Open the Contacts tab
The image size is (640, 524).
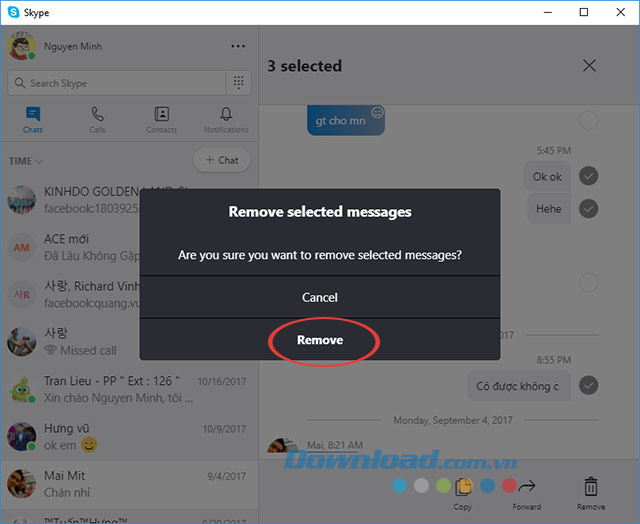click(162, 120)
